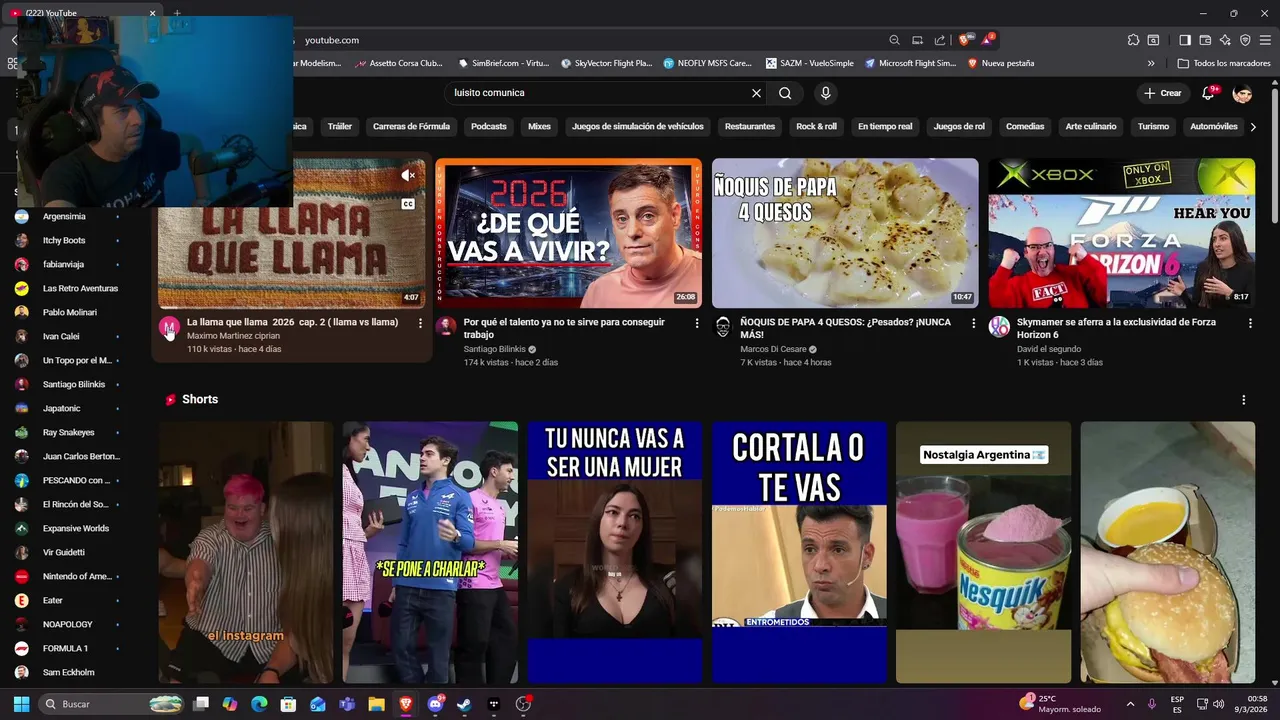Select the Rock & roll chip
Screen dimensions: 1280x720
pyautogui.click(x=816, y=127)
